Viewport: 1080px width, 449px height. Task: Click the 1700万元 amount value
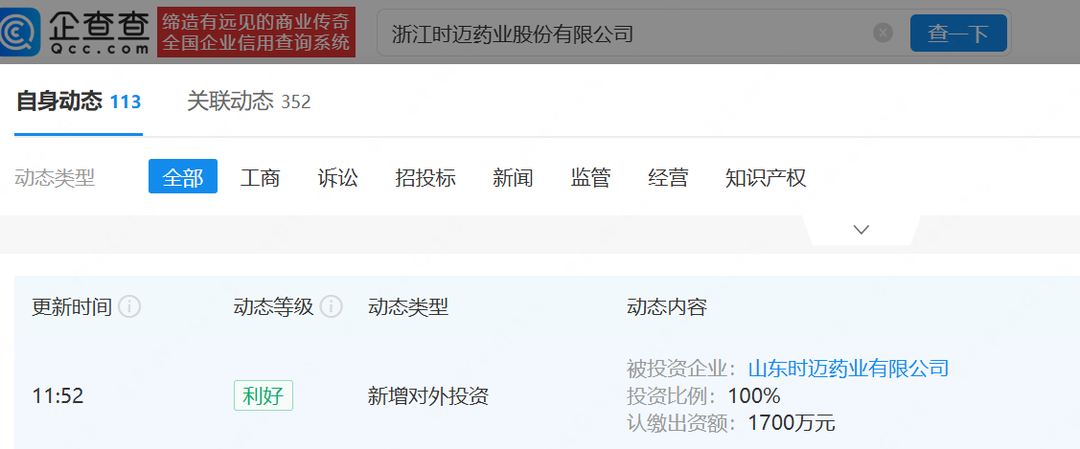pyautogui.click(x=791, y=424)
